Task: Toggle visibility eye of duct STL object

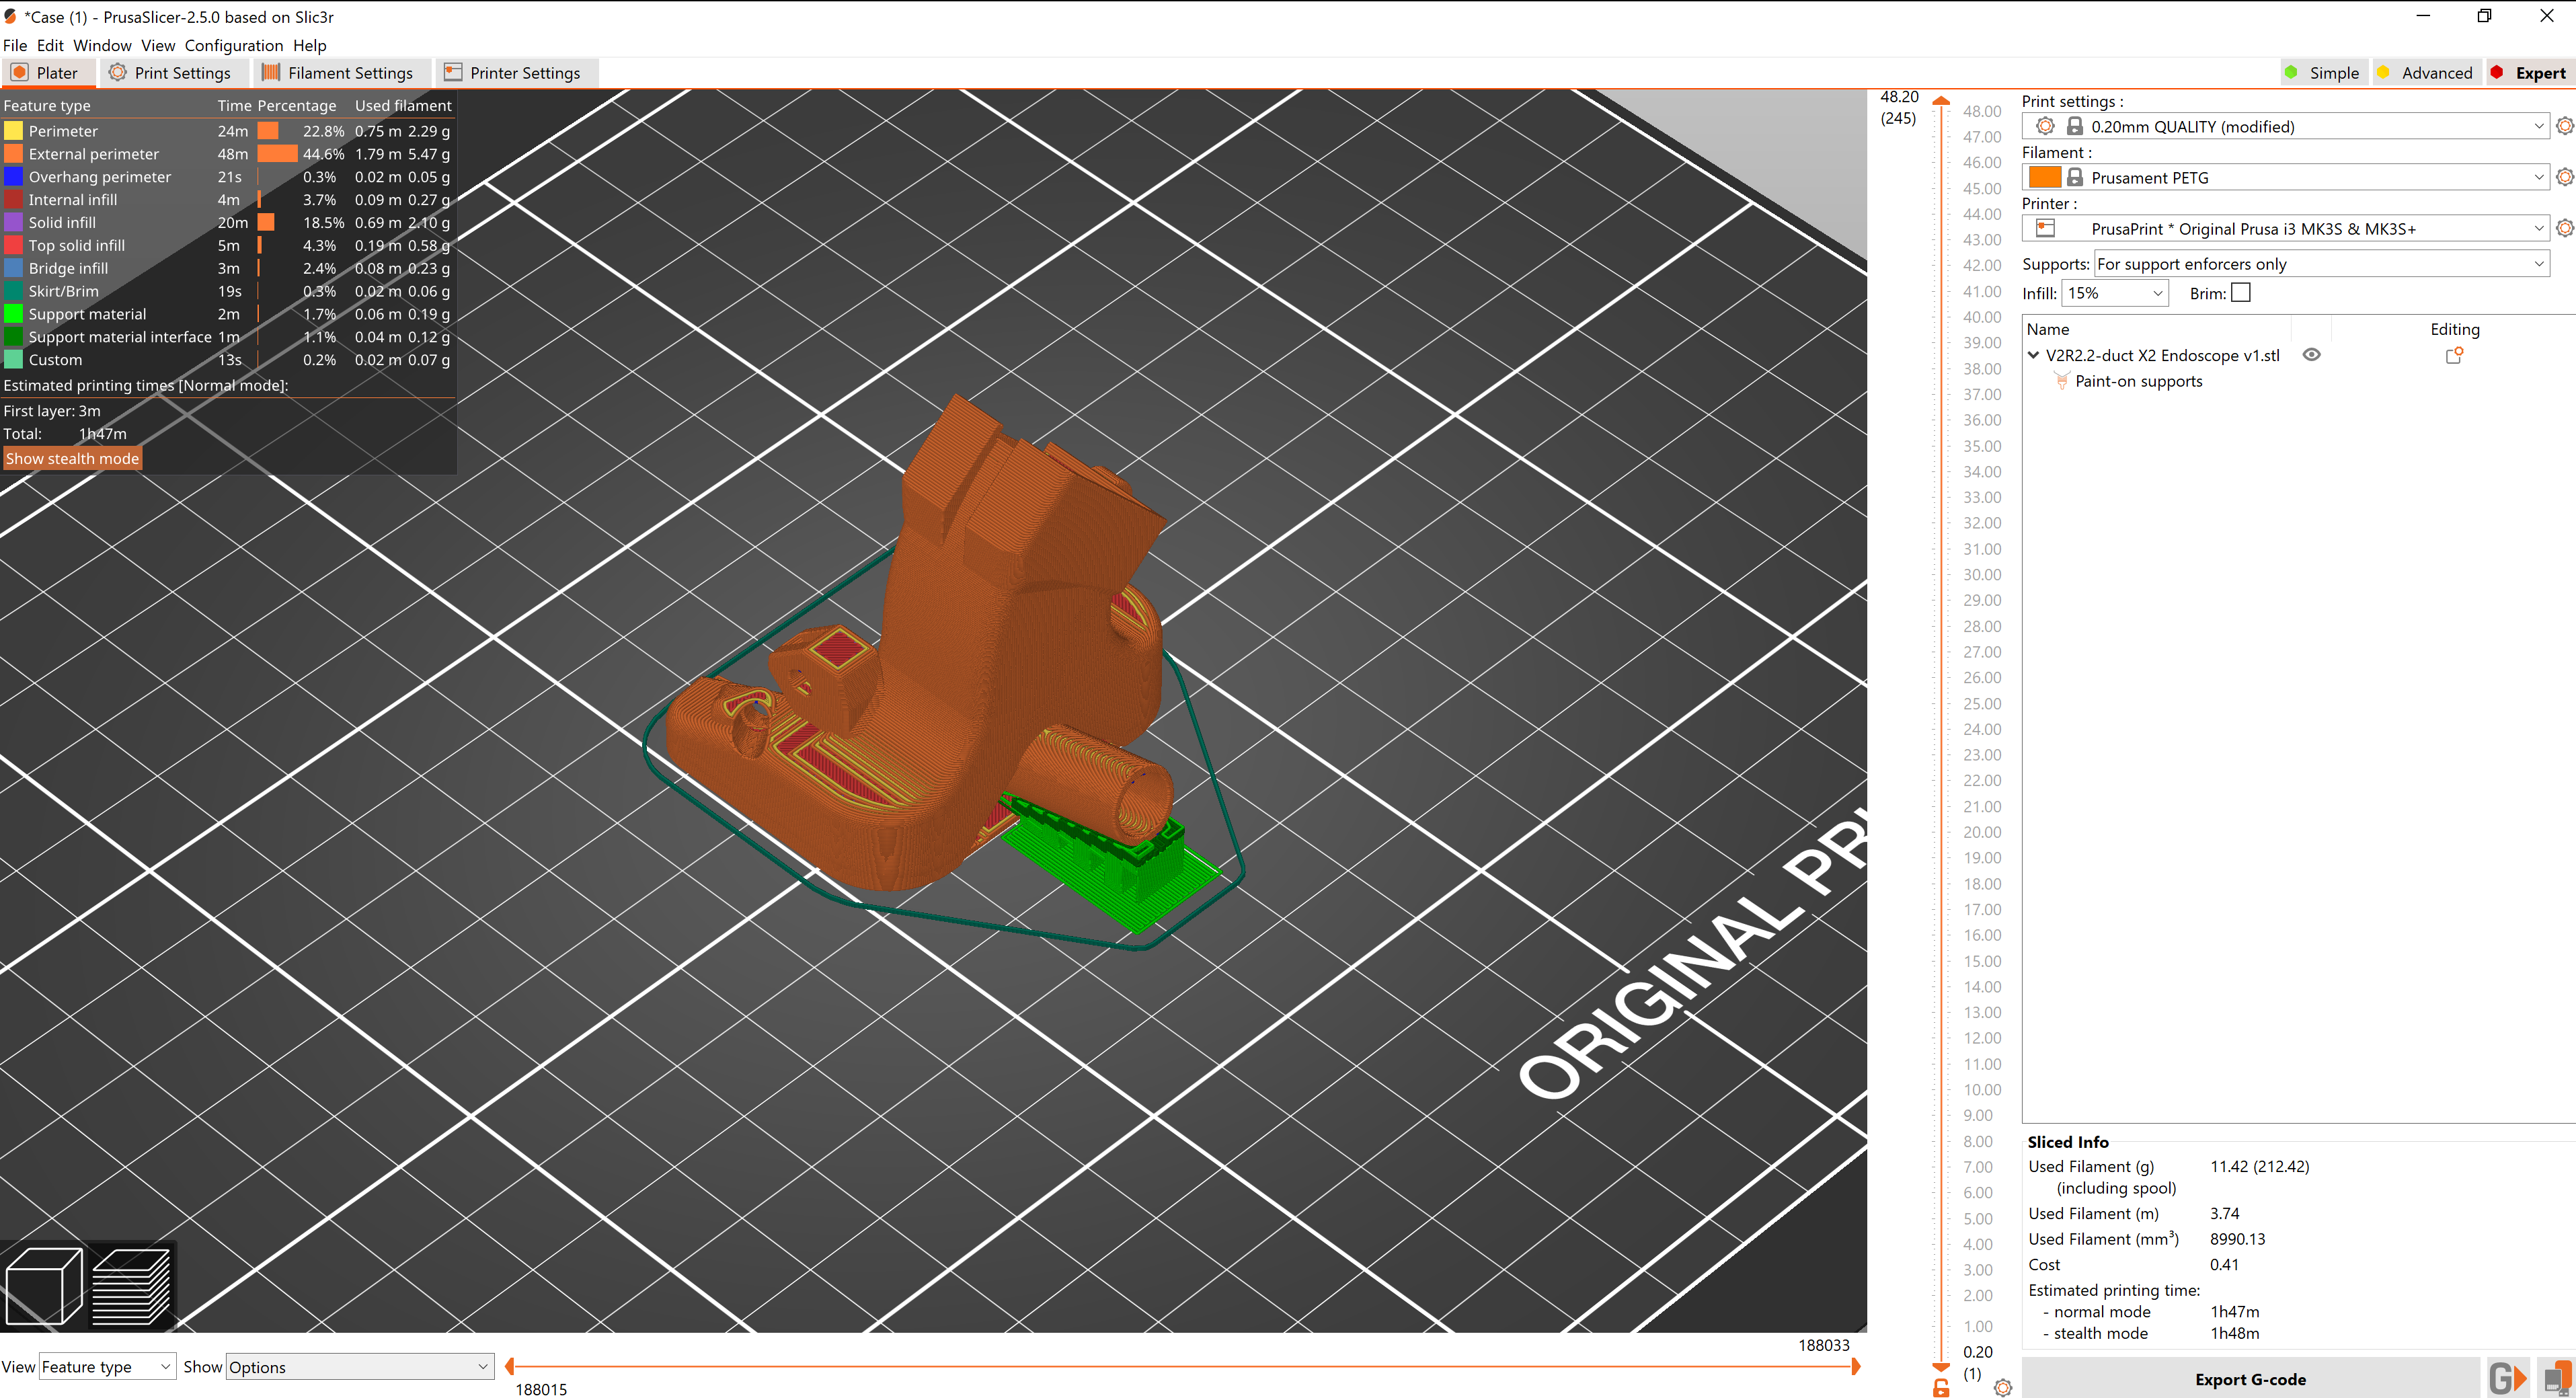Action: click(2311, 355)
